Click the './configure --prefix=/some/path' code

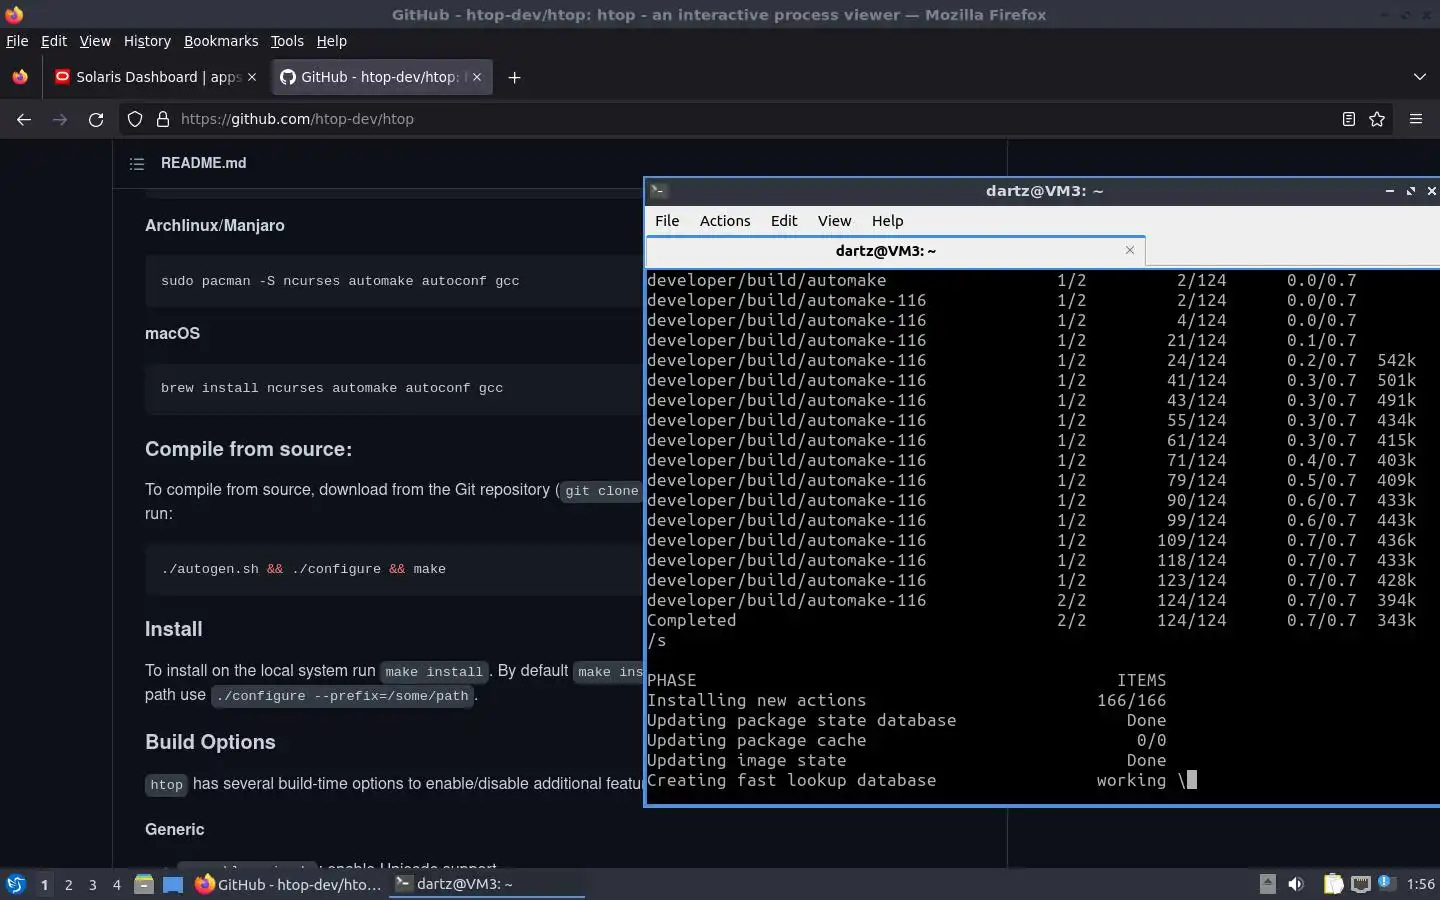coord(342,695)
